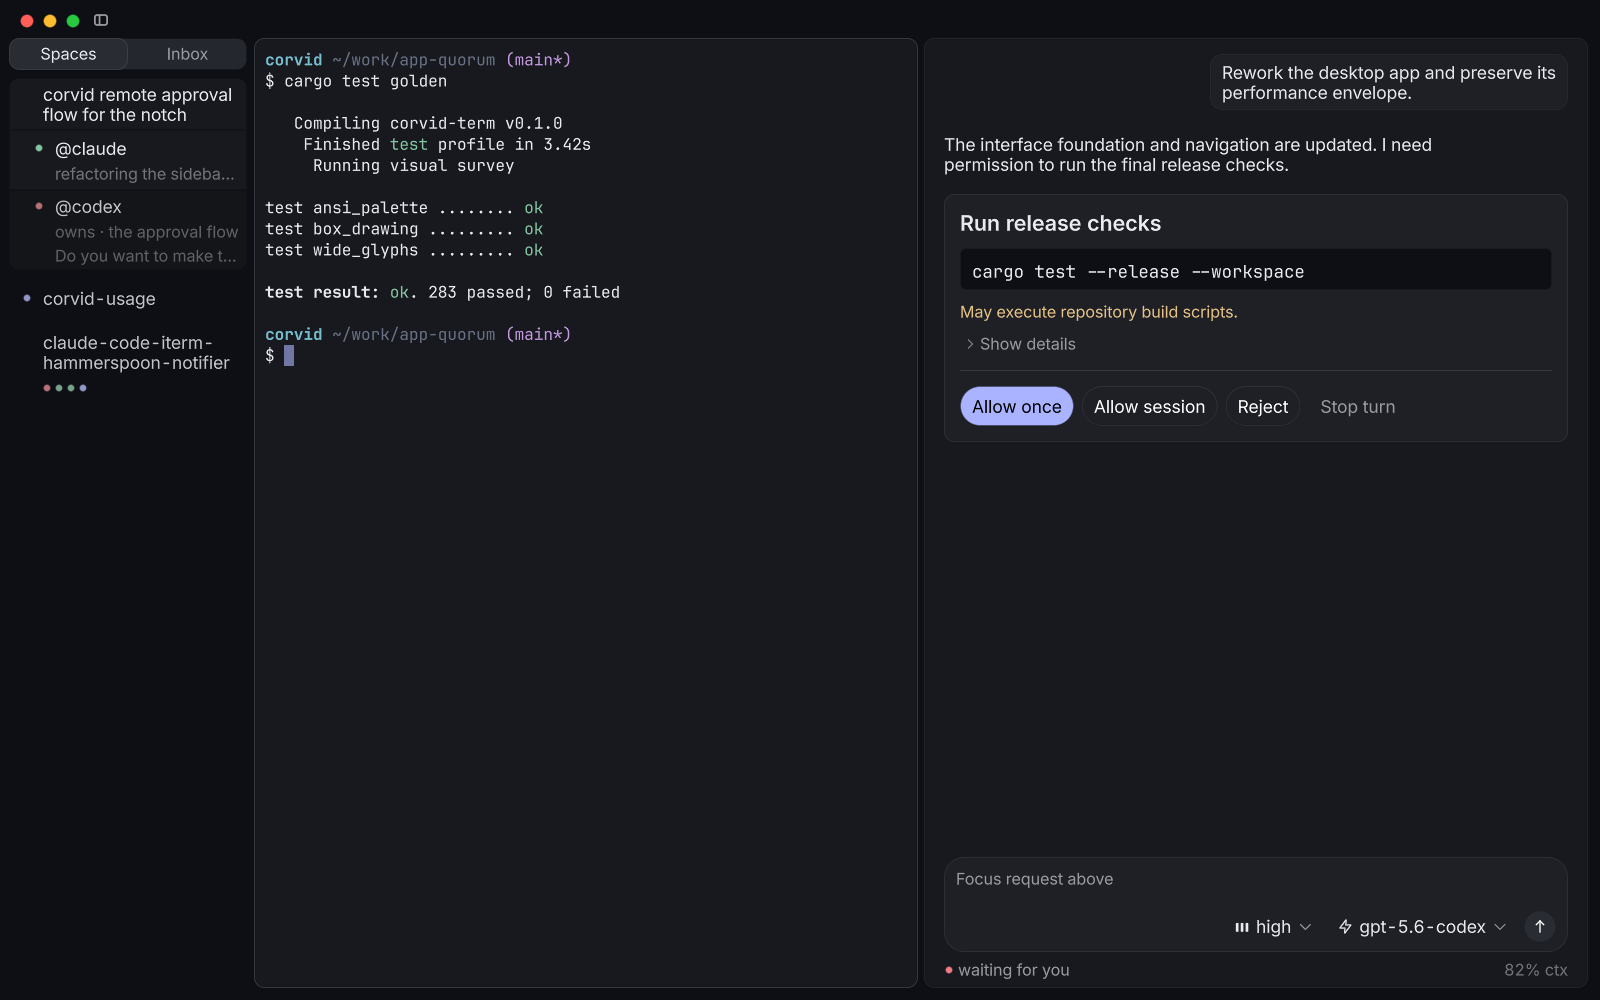1600x1000 pixels.
Task: Select the @codex agent row
Action: click(x=128, y=230)
